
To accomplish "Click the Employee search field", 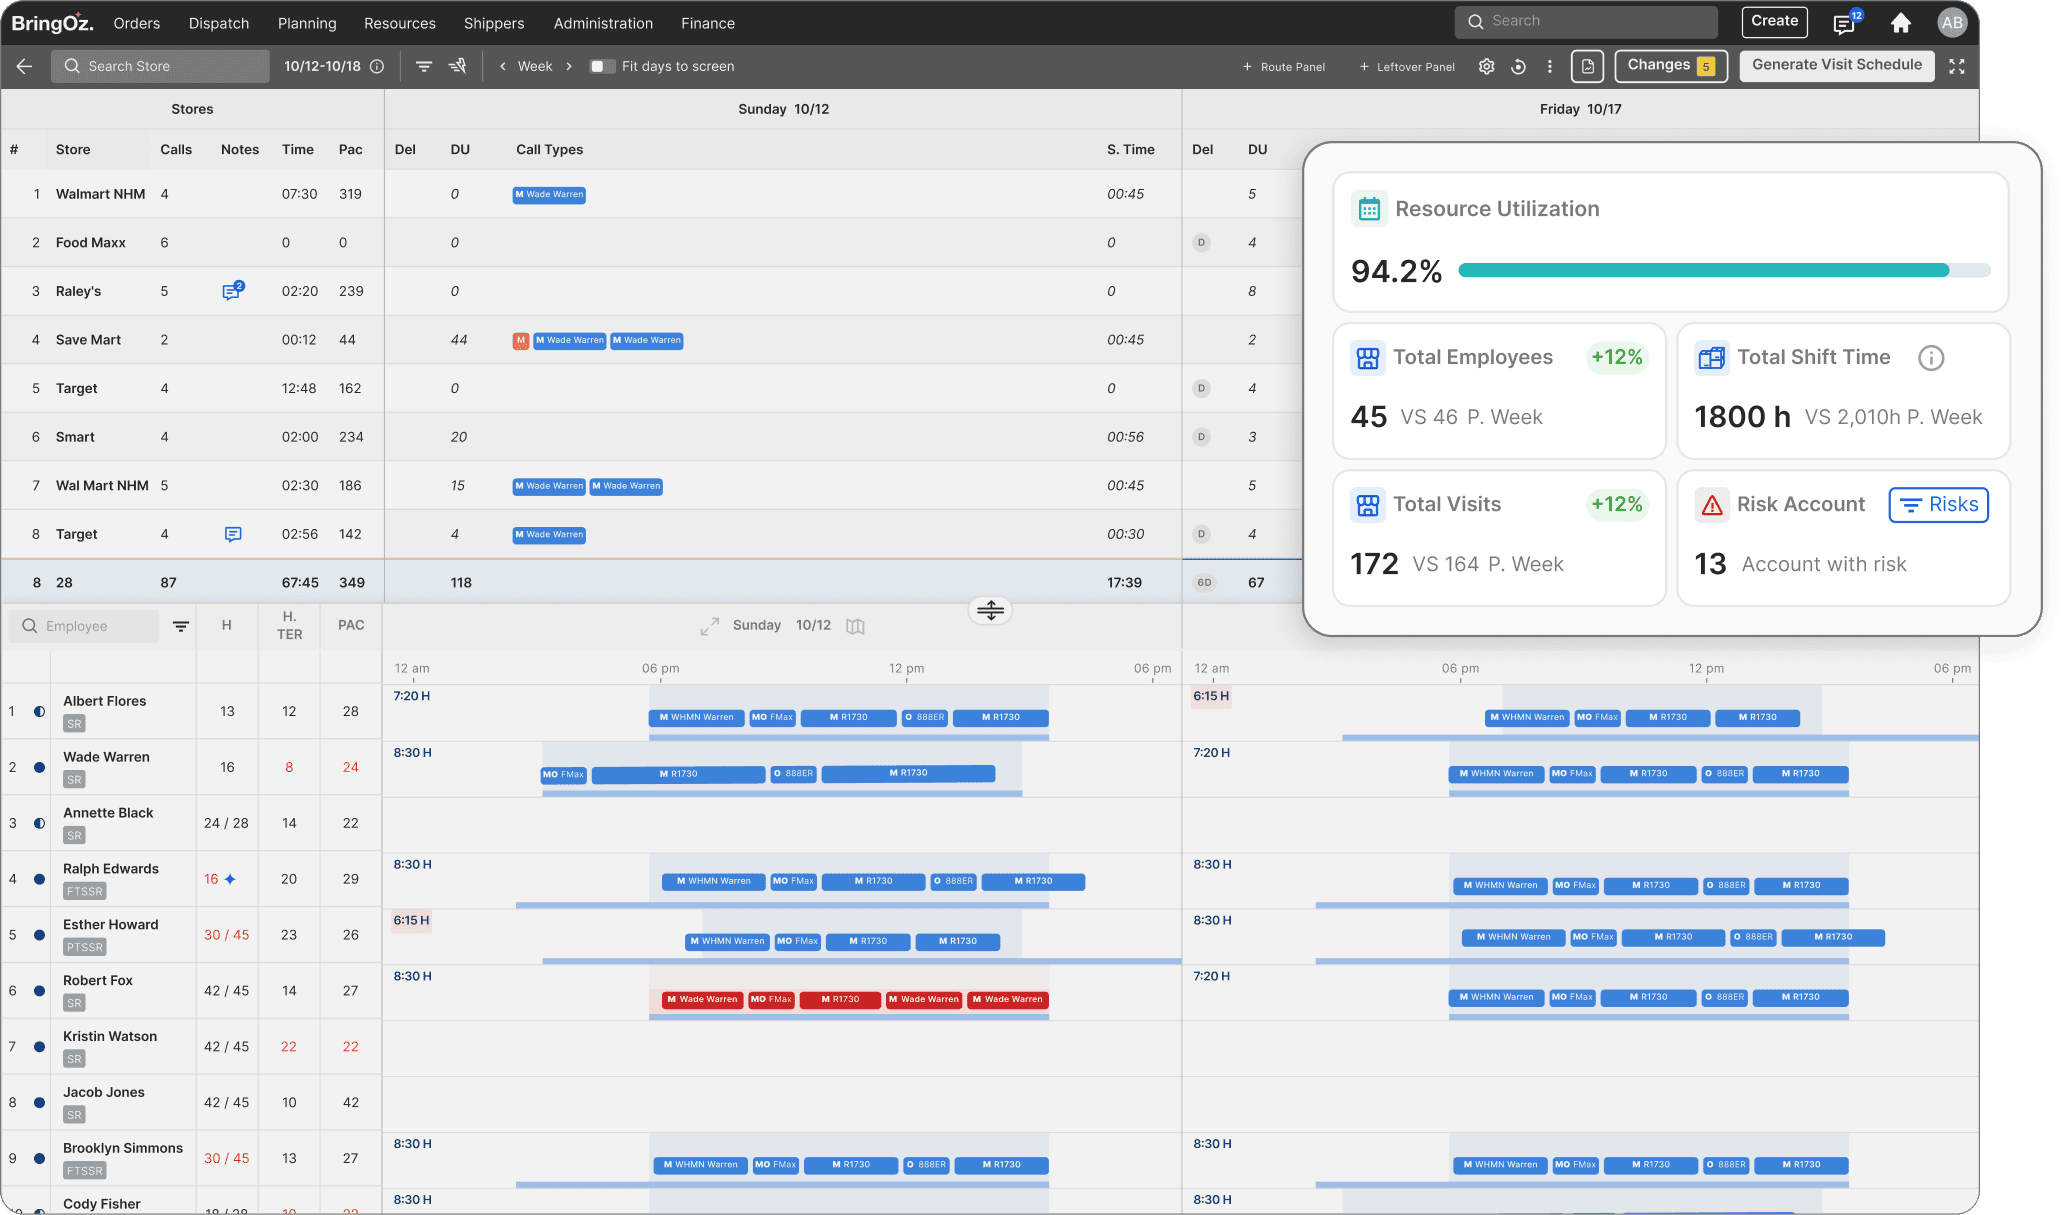I will pyautogui.click(x=84, y=626).
